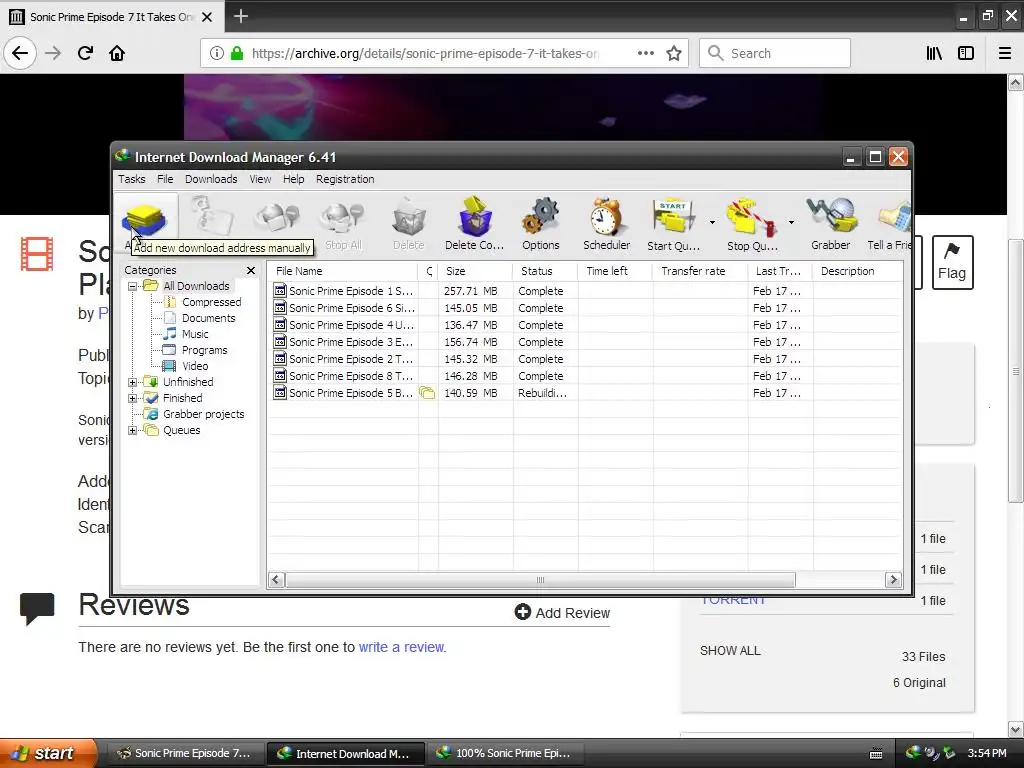This screenshot has width=1024, height=768.
Task: Click the Delete toolbar icon
Action: click(409, 224)
